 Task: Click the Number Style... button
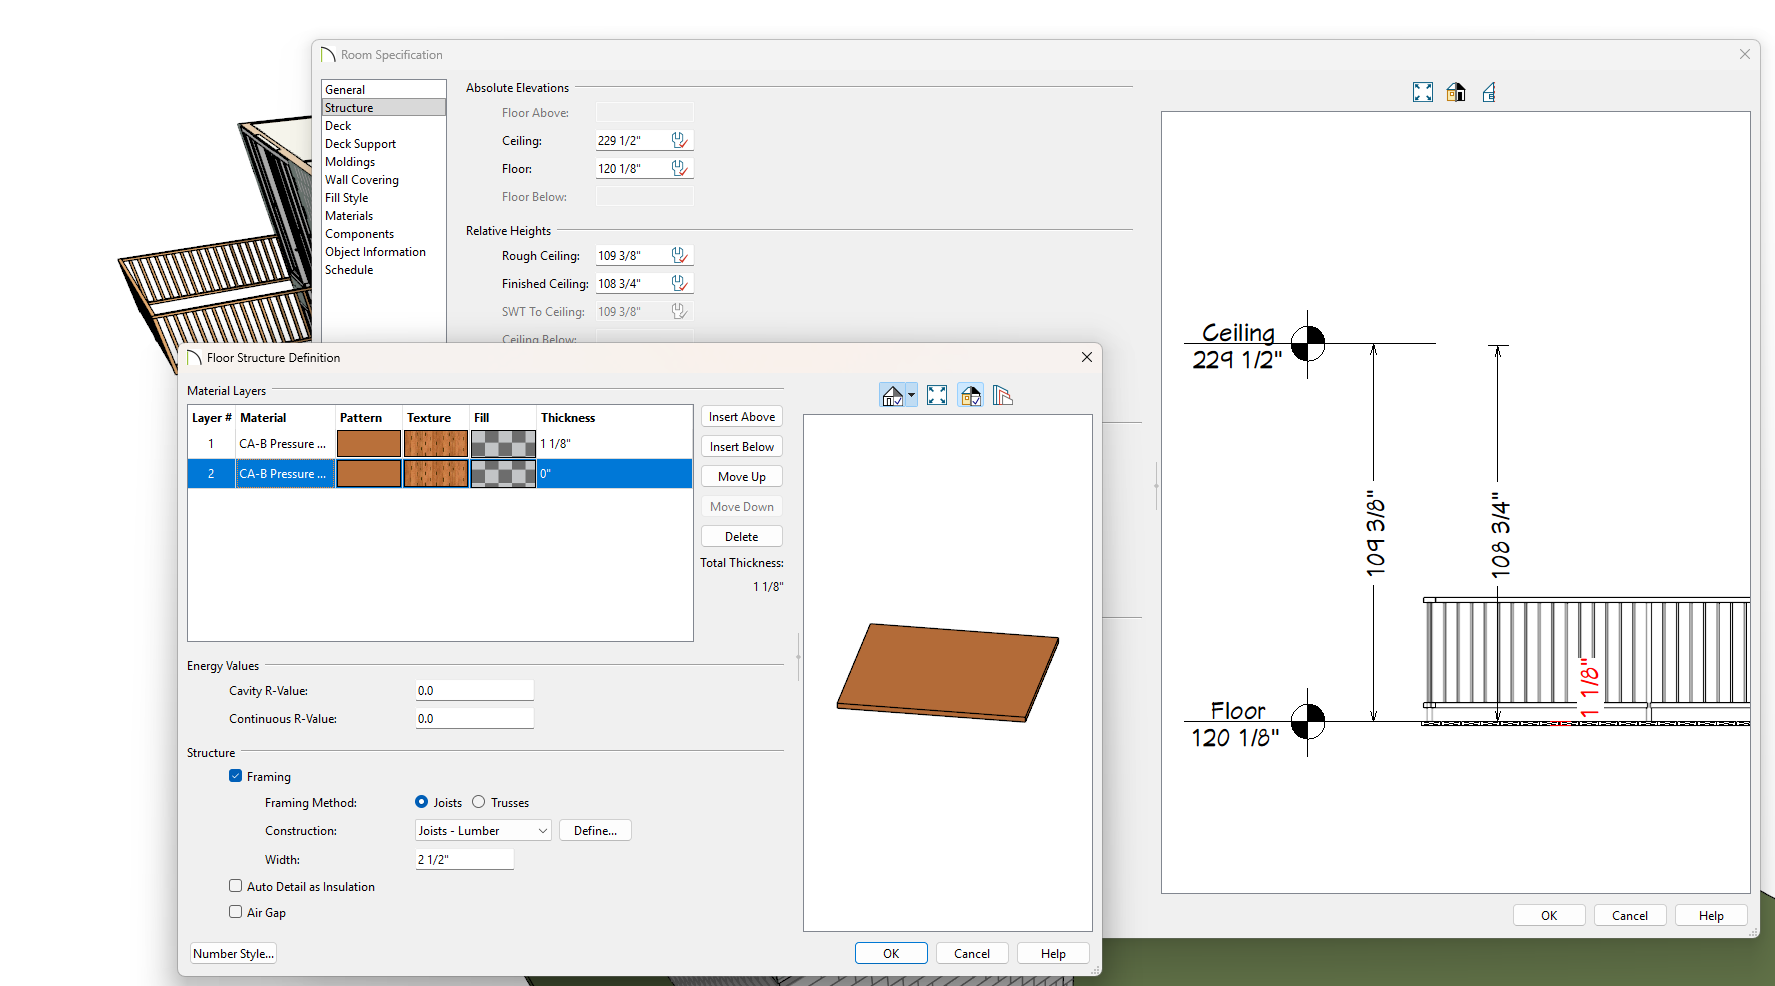[x=233, y=954]
